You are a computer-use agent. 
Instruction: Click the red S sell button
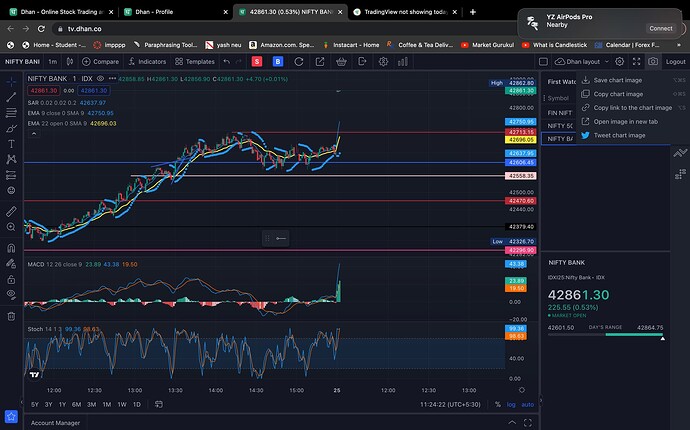coord(257,62)
